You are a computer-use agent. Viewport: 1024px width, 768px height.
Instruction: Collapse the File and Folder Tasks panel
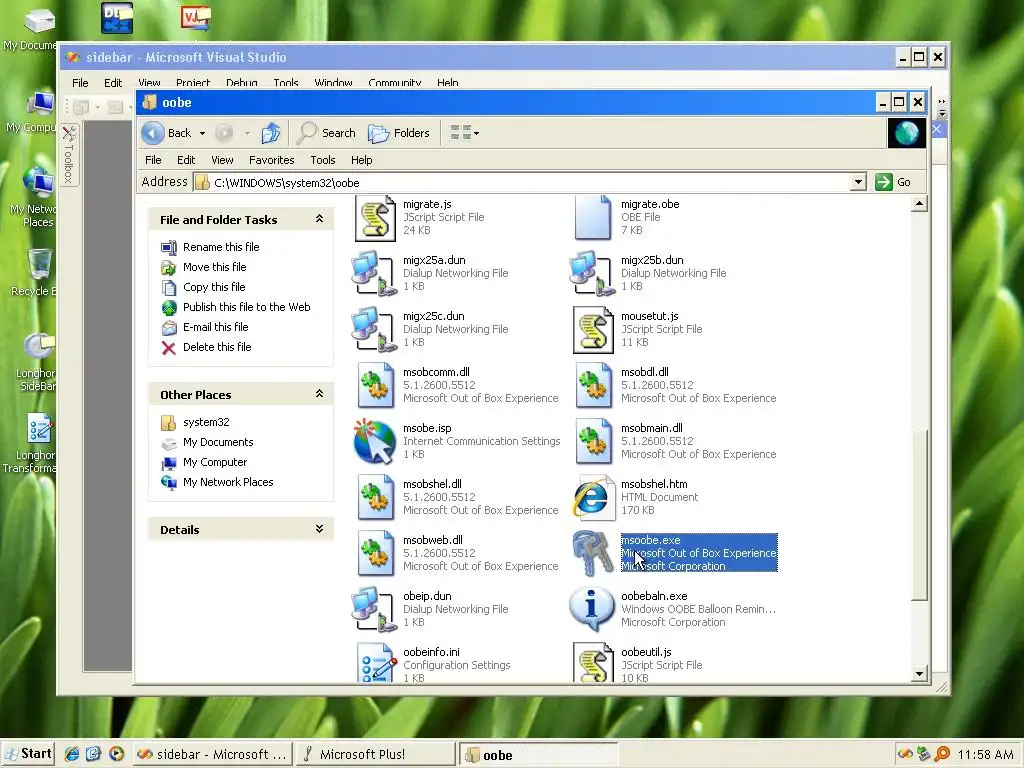tap(319, 219)
